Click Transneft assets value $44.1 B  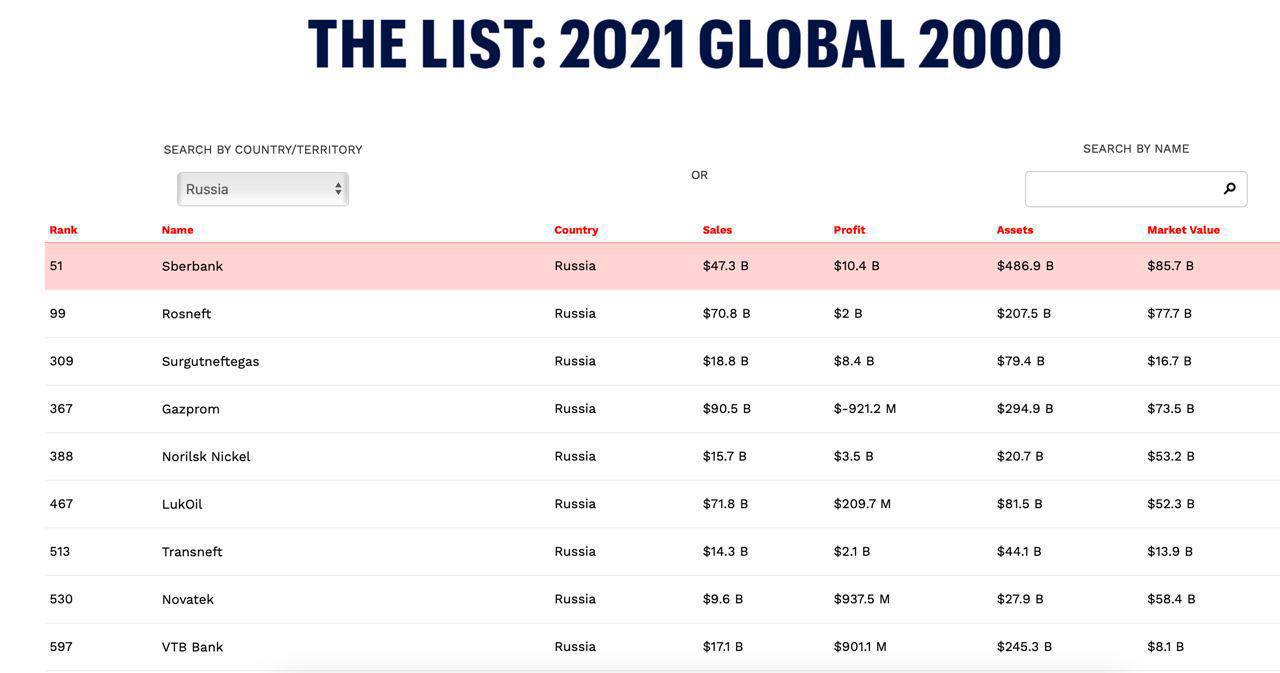click(x=1019, y=552)
